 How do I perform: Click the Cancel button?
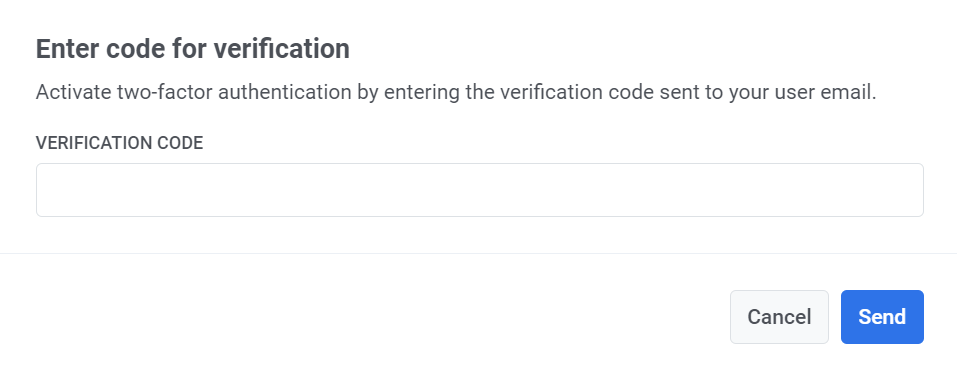pos(779,317)
